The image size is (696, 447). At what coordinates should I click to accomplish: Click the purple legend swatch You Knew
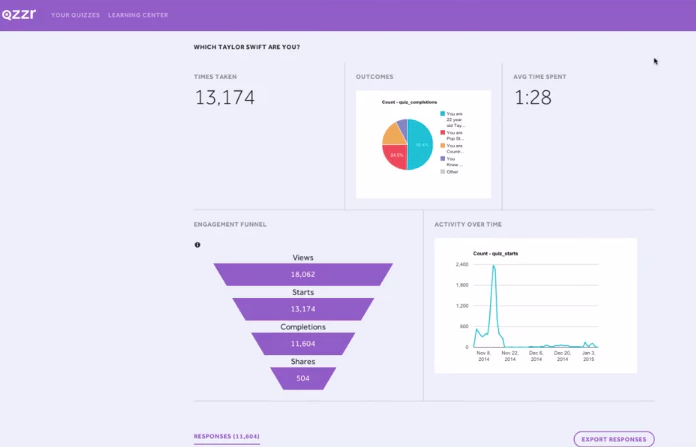(x=443, y=158)
